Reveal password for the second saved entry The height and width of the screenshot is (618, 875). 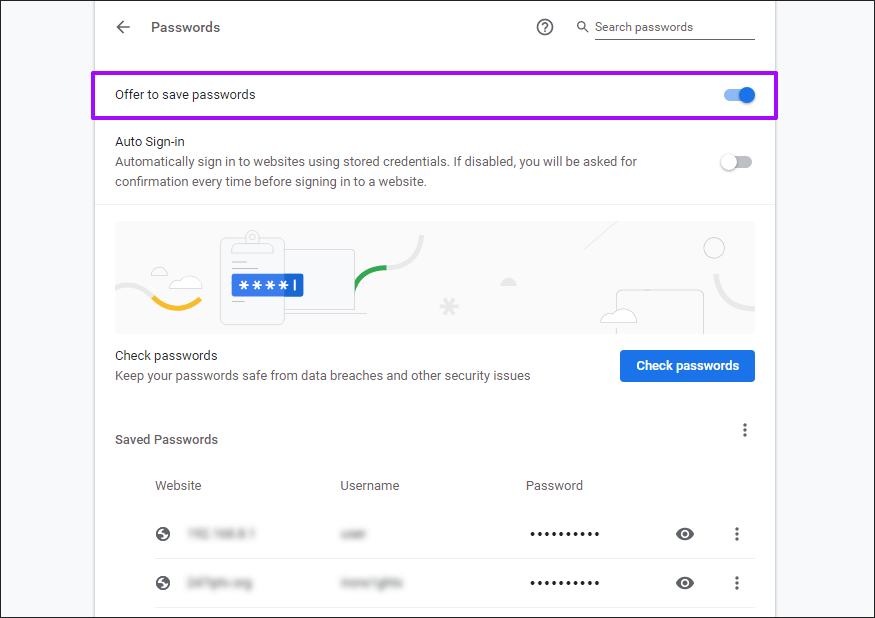click(x=685, y=583)
